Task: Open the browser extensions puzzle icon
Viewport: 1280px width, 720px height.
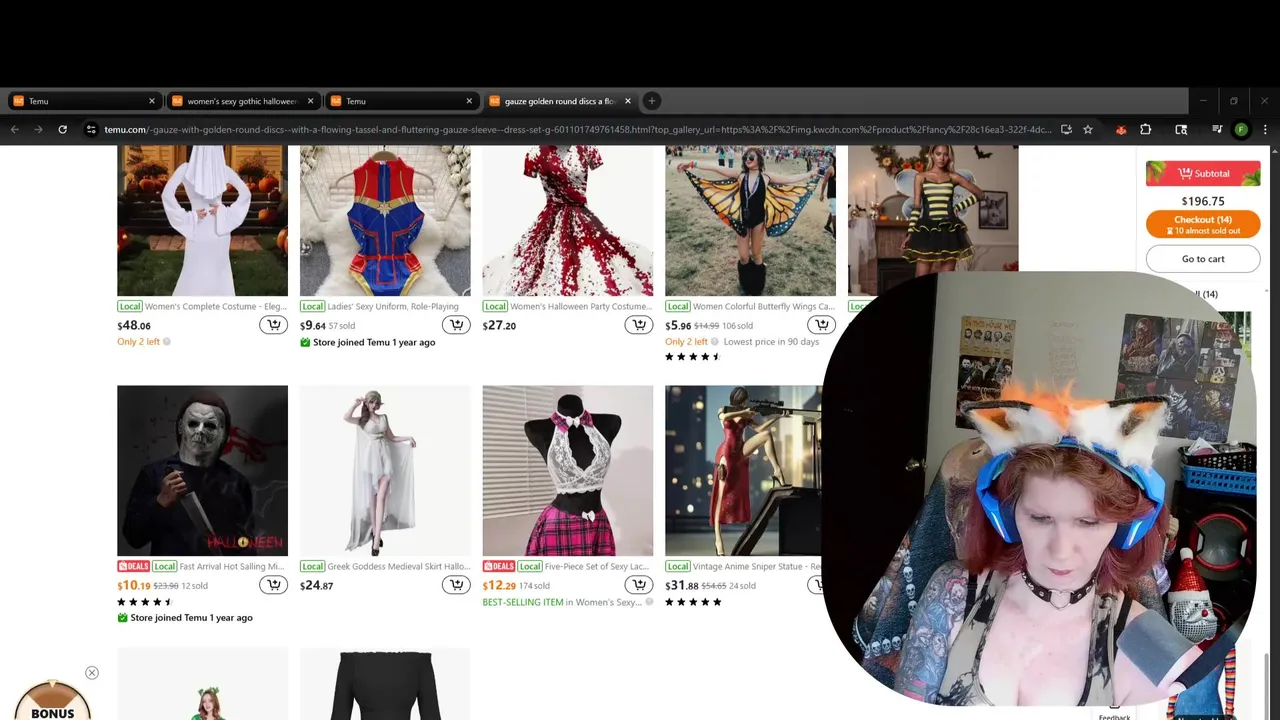Action: pos(1146,129)
